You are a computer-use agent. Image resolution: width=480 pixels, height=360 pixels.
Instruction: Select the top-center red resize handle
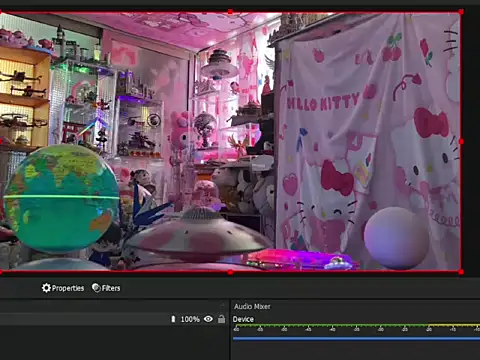coord(230,12)
